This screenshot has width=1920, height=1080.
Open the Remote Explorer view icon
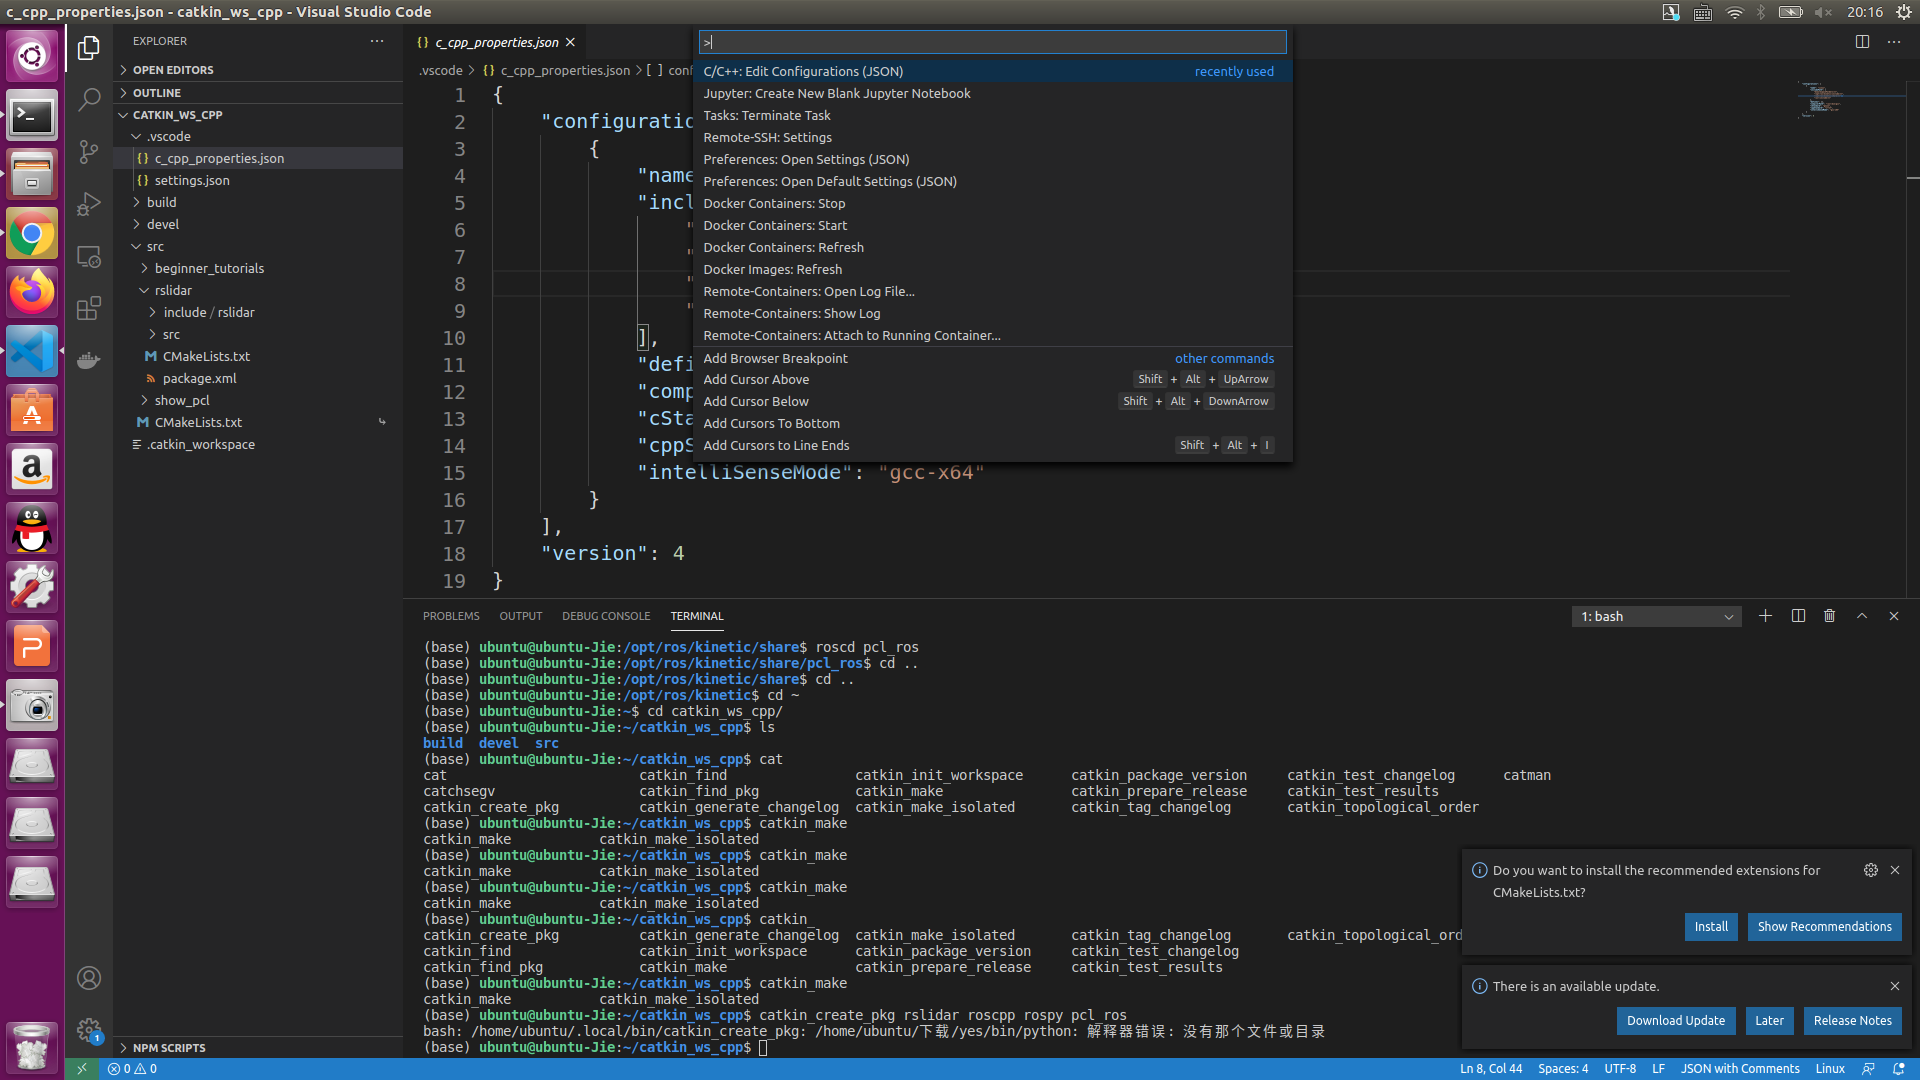89,257
